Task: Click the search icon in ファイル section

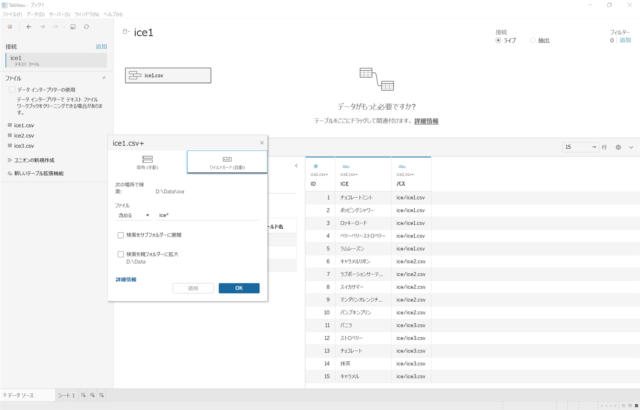Action: [x=103, y=77]
